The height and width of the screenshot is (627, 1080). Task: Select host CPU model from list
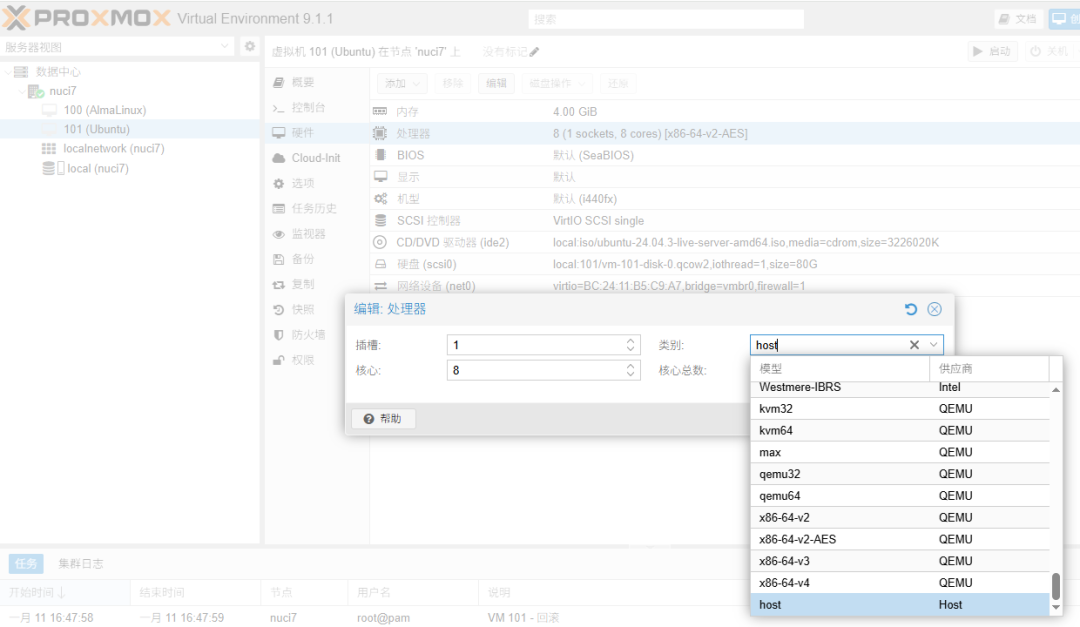tap(900, 605)
